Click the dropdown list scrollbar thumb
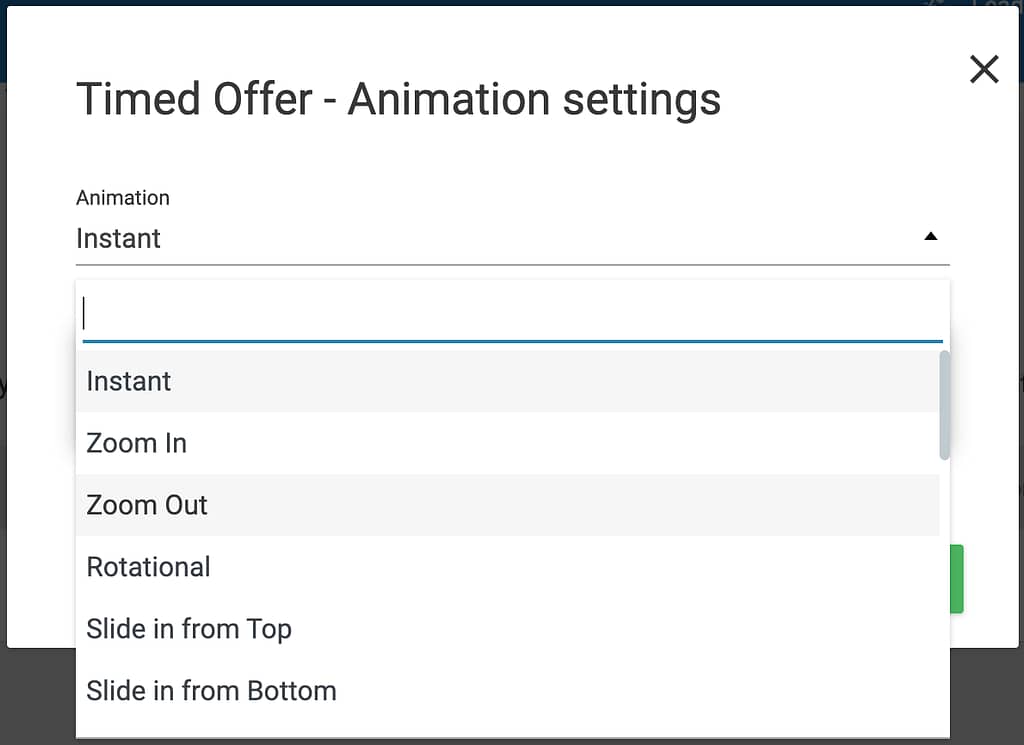 coord(944,405)
